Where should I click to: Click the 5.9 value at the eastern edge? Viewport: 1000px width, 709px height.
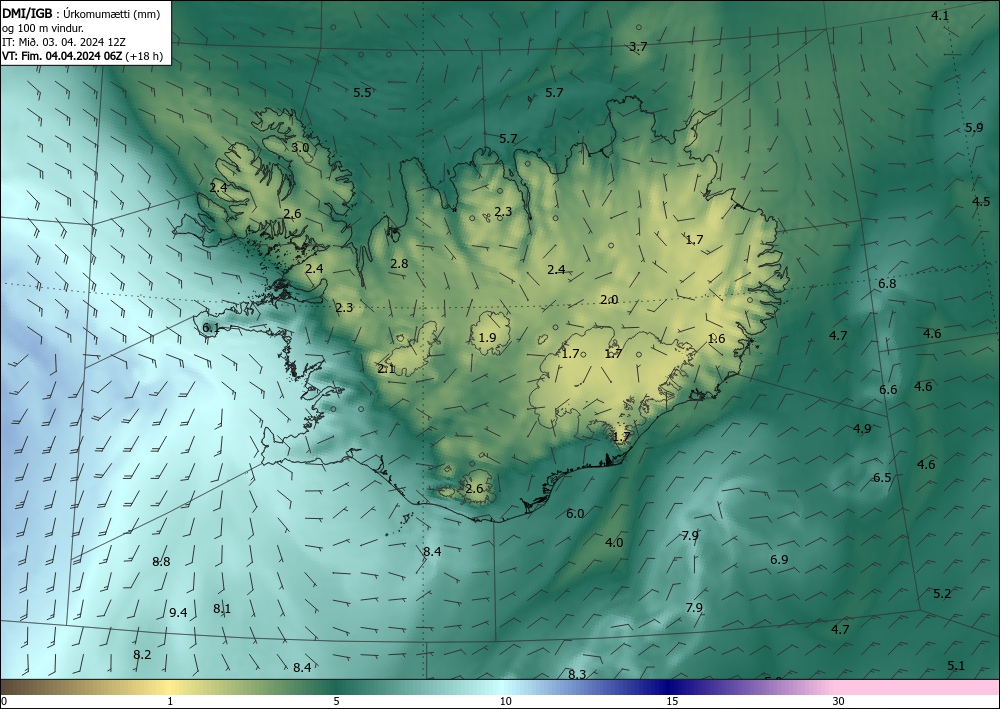(x=974, y=127)
